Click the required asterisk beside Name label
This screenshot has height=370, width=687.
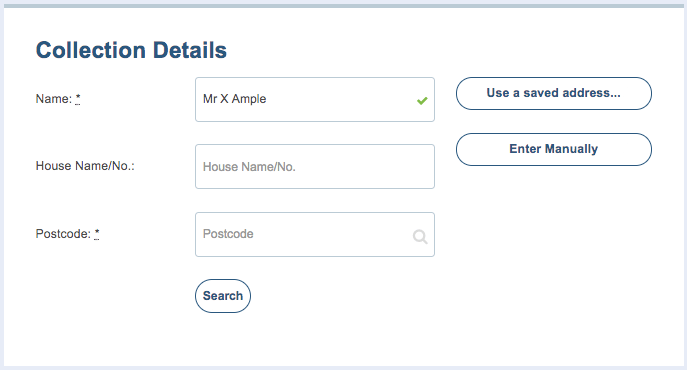(78, 99)
